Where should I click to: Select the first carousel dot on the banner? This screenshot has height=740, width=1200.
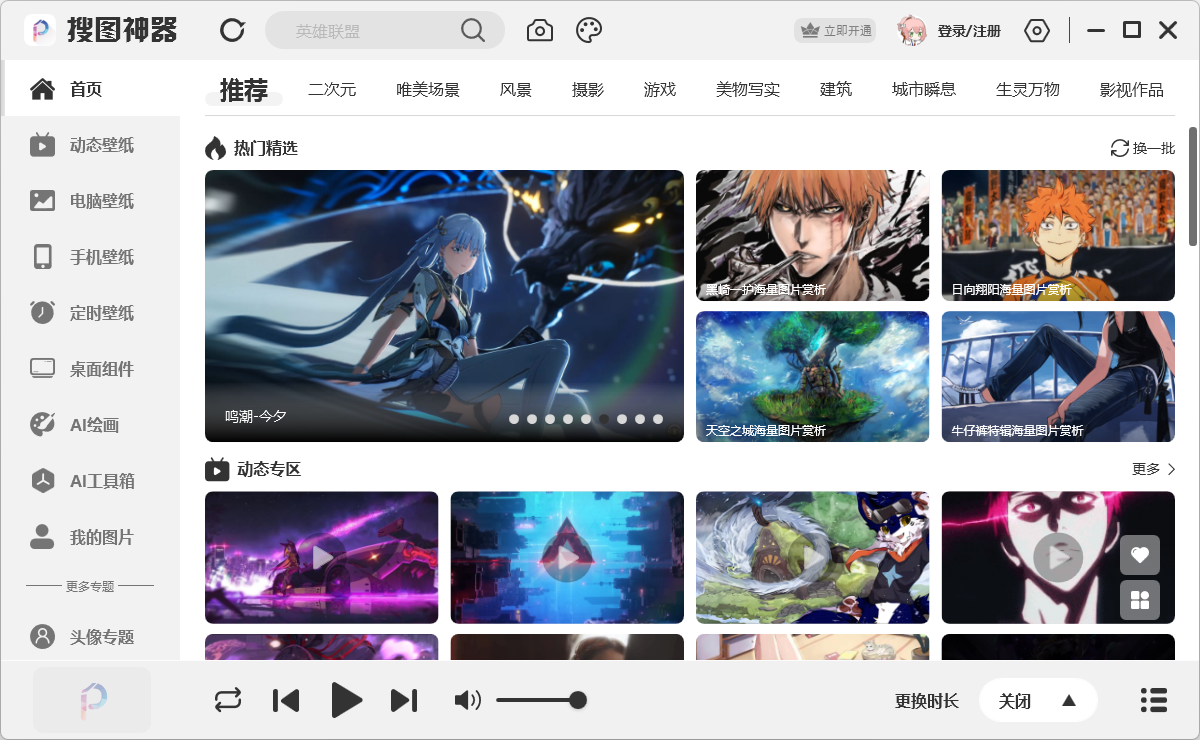tap(514, 419)
